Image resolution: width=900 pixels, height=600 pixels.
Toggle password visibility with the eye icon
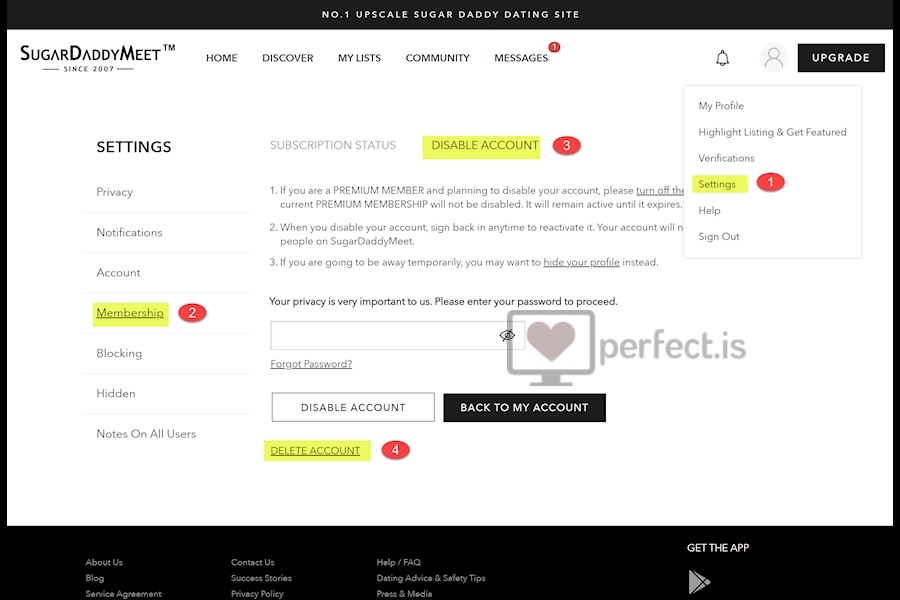(x=507, y=335)
